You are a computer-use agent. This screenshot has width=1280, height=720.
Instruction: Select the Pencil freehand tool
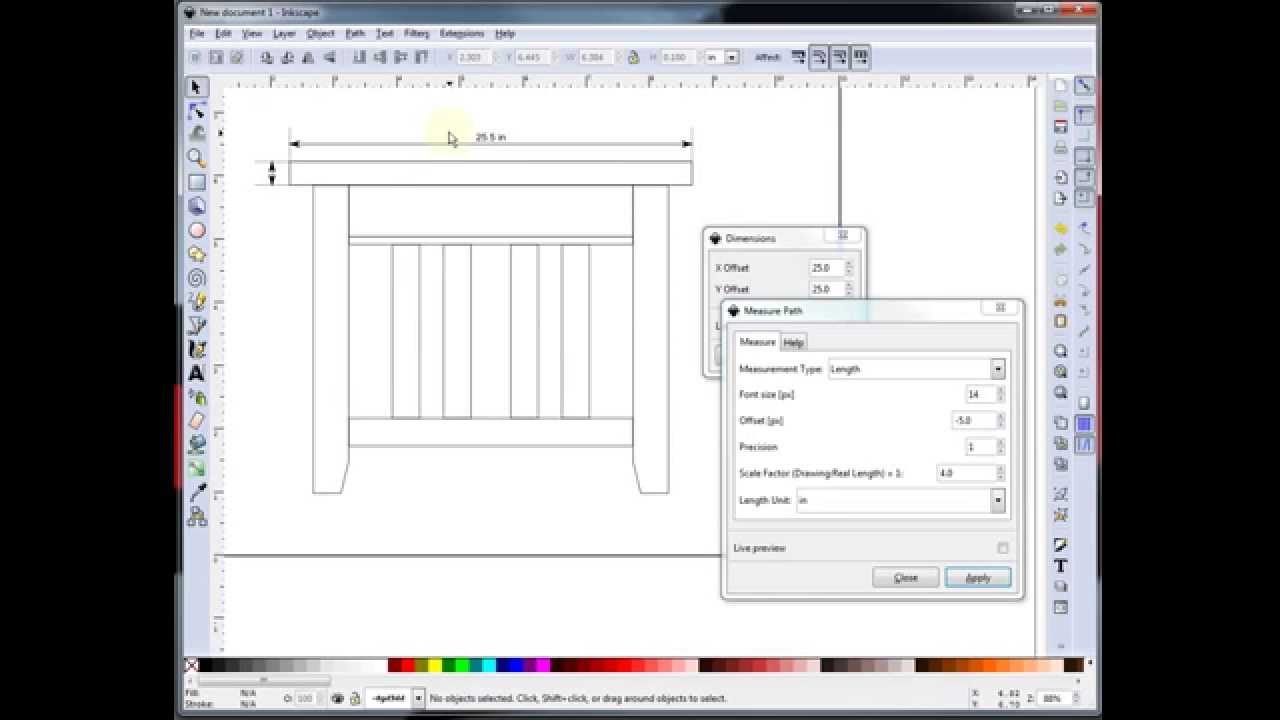click(197, 302)
